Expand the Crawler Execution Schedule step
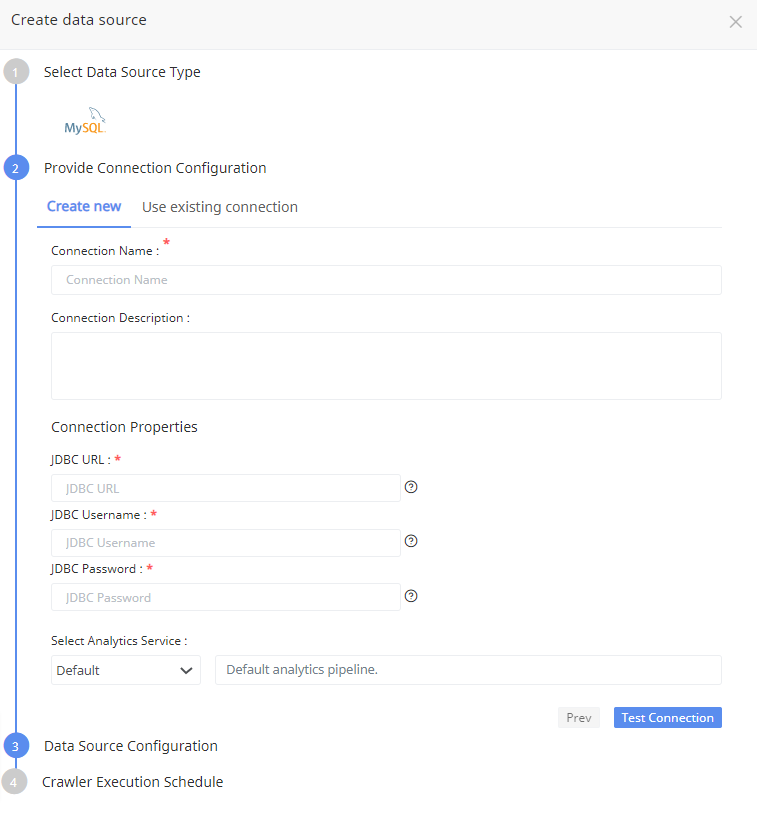Viewport: 757px width, 820px height. tap(133, 782)
